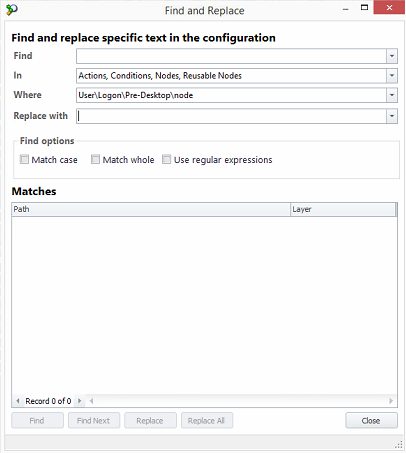406x453 pixels.
Task: Click the Close button
Action: click(x=371, y=420)
